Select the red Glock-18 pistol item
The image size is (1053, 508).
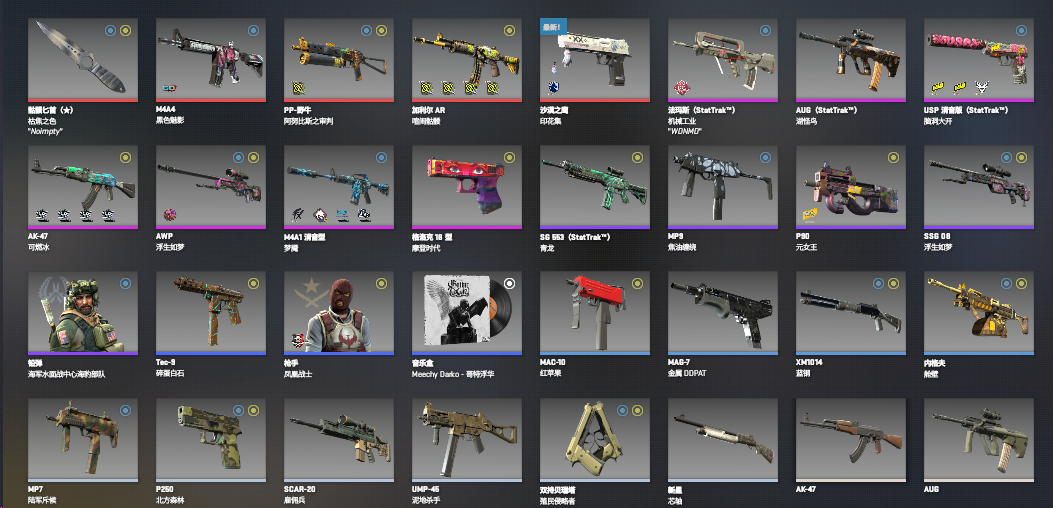click(467, 186)
